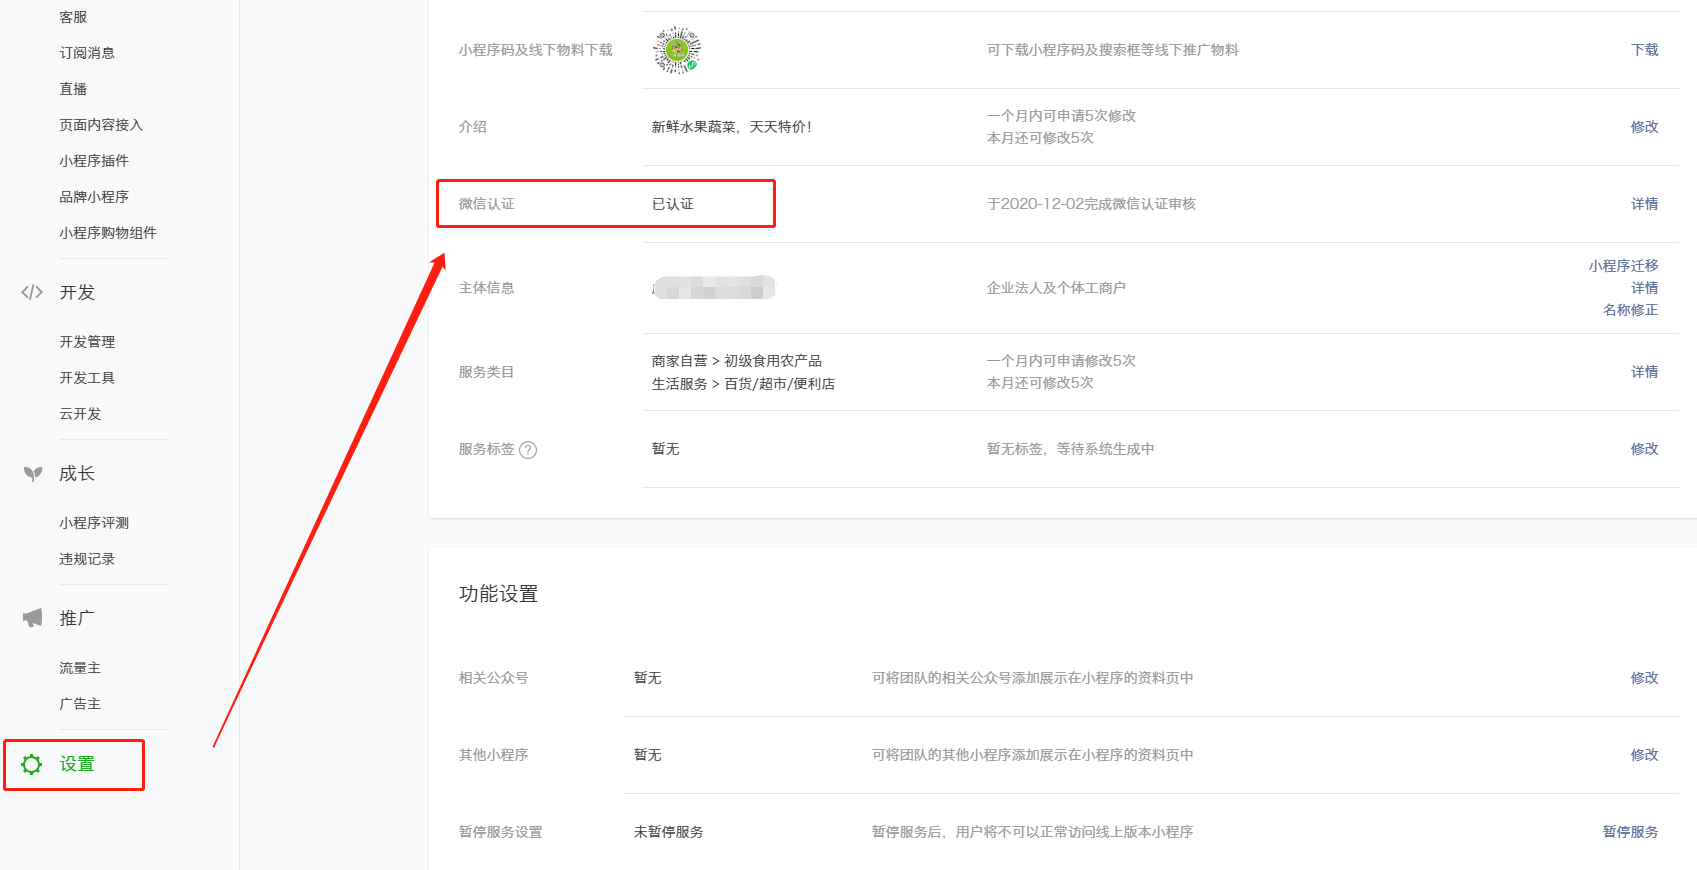Viewport: 1697px width, 870px height.
Task: Select the 设置 menu item
Action: point(77,764)
